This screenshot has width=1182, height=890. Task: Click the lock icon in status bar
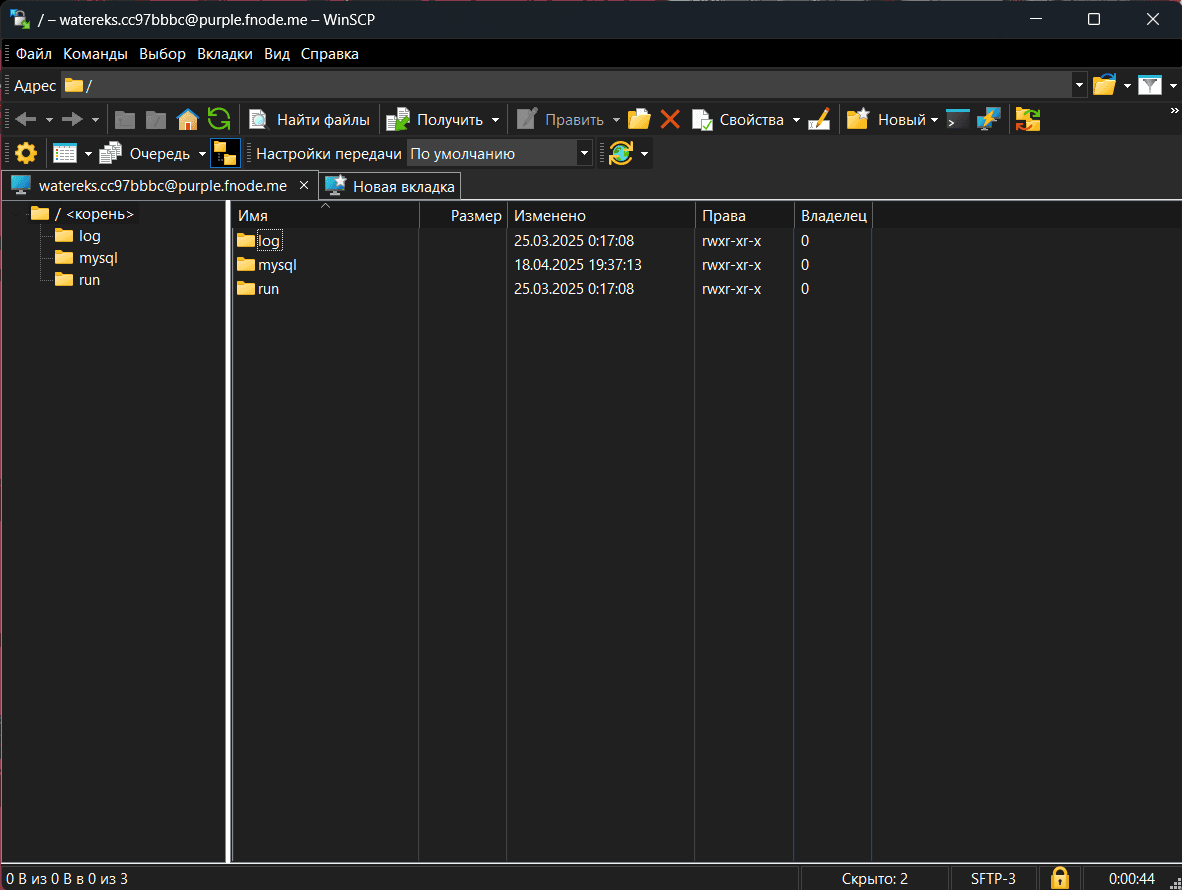pos(1060,878)
